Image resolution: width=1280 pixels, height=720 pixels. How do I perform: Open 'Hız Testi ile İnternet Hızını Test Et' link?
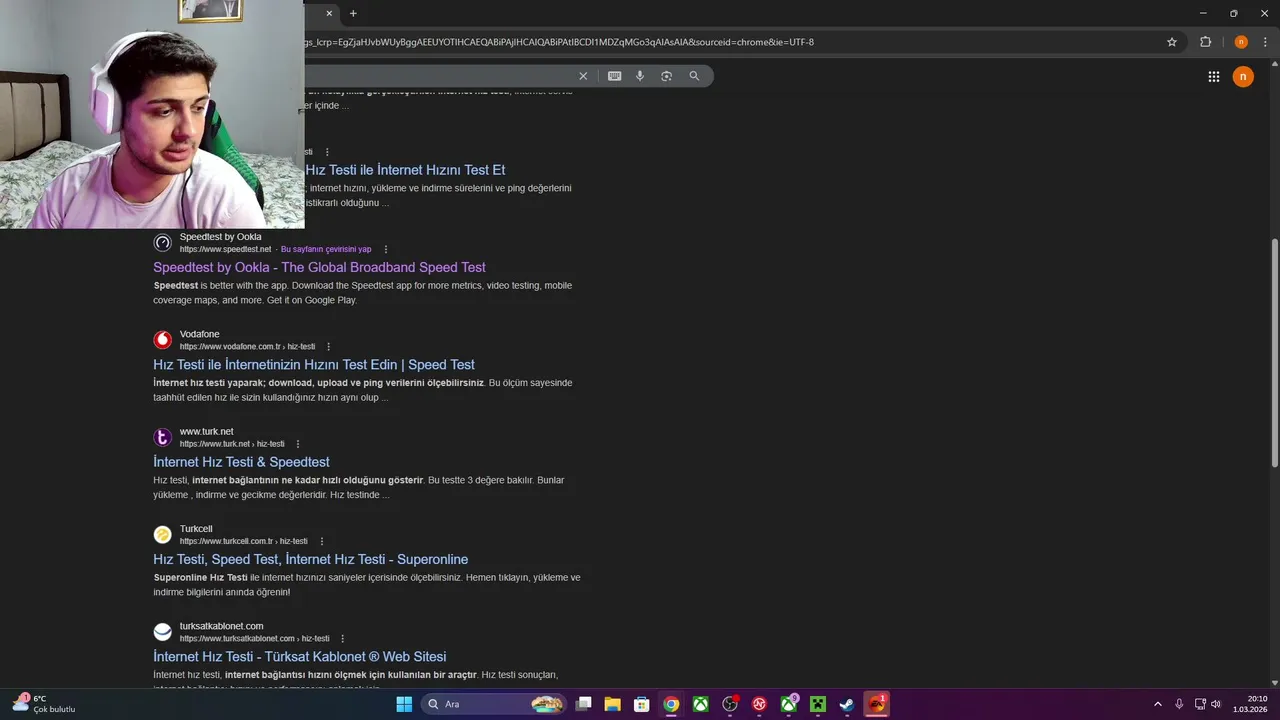point(405,170)
